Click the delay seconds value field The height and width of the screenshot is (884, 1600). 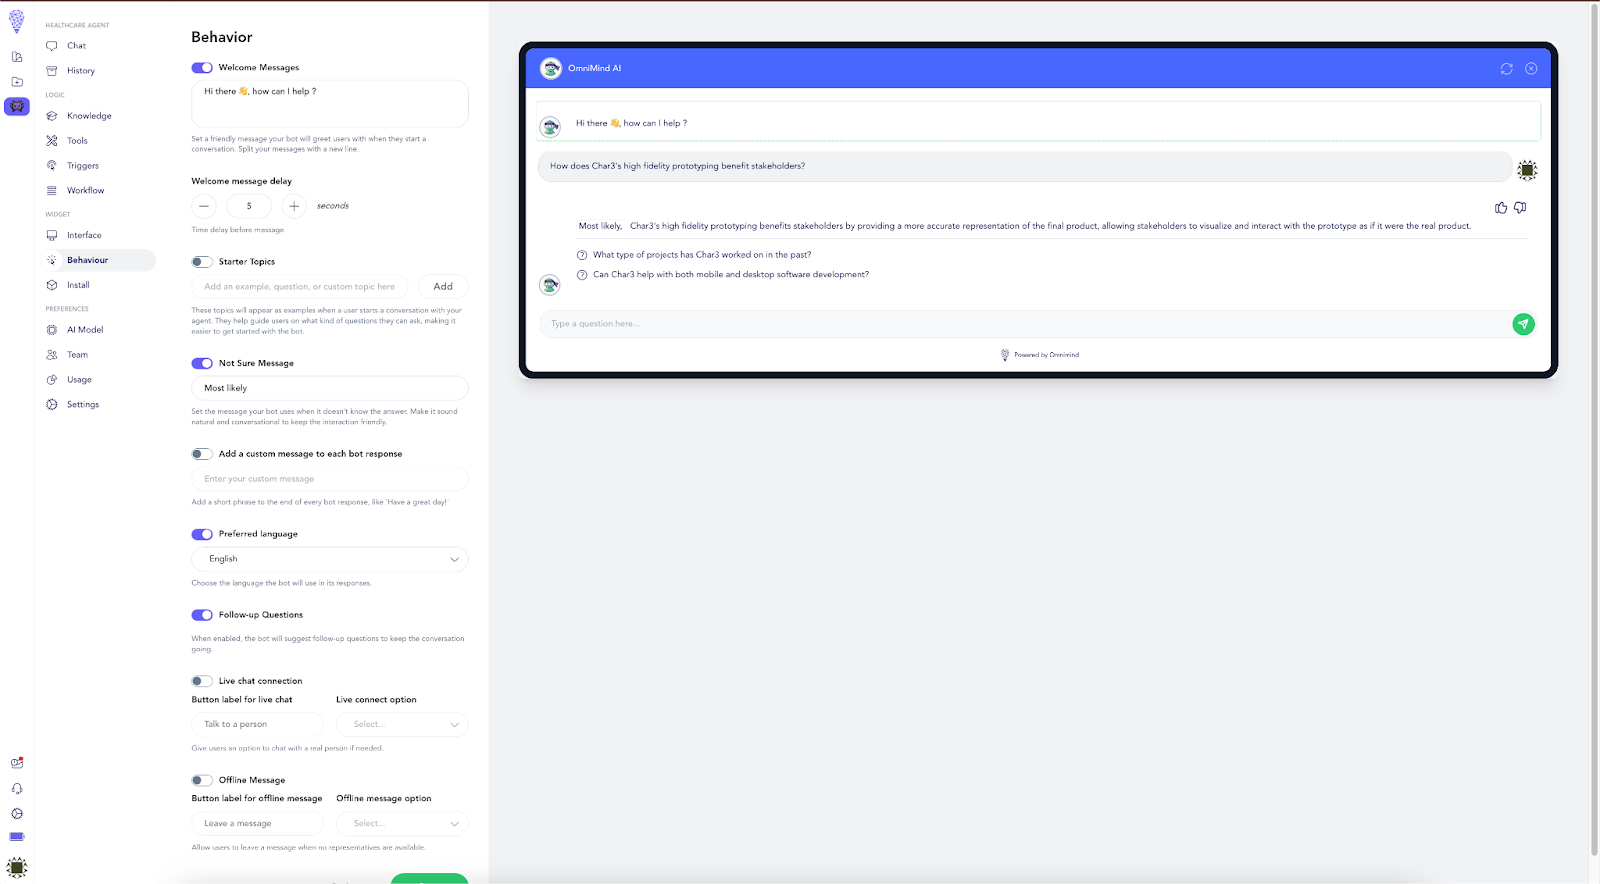[249, 206]
